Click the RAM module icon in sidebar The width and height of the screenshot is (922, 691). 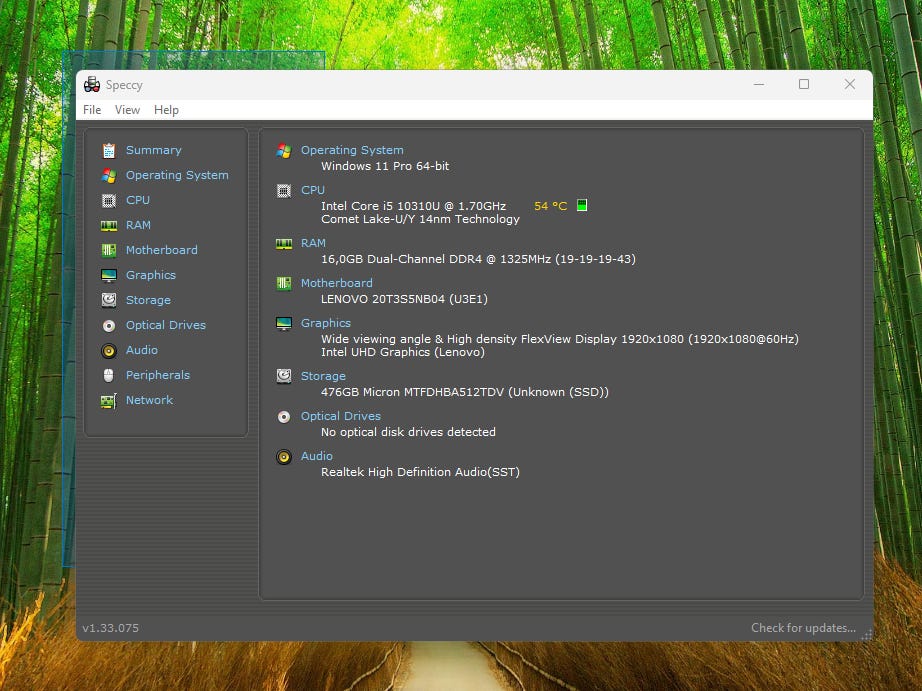[109, 225]
